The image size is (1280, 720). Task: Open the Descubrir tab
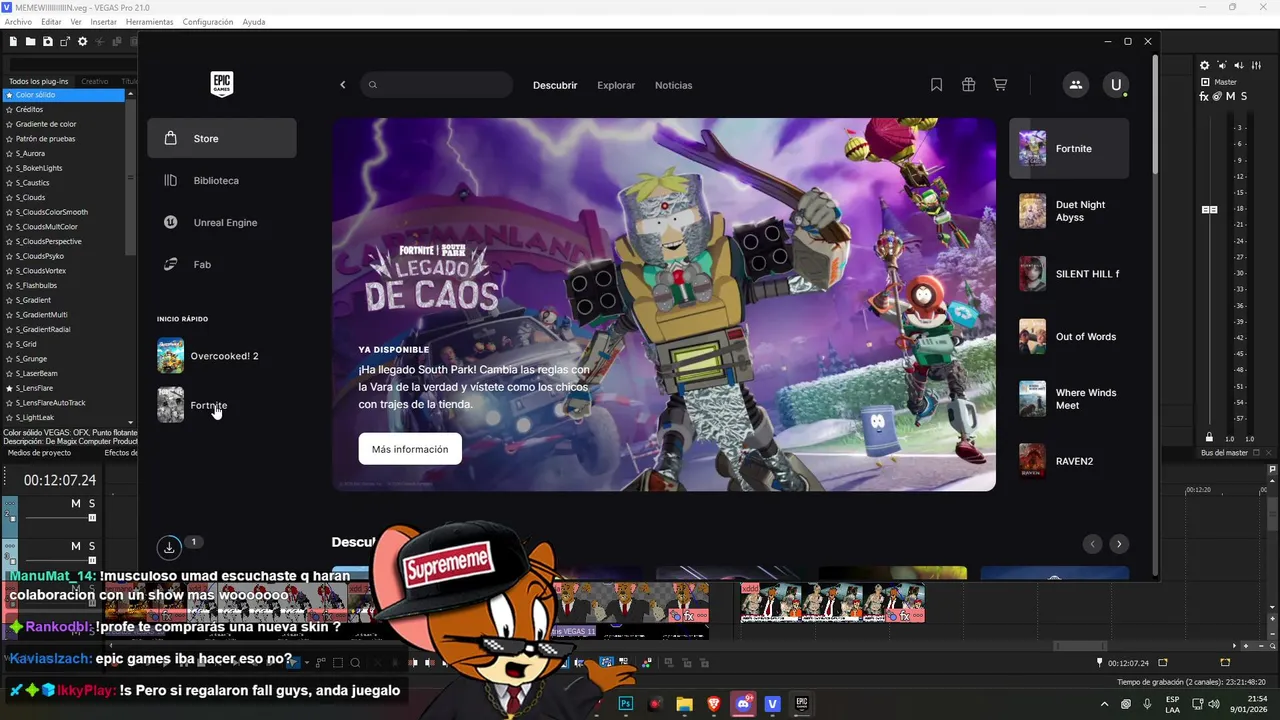(555, 85)
